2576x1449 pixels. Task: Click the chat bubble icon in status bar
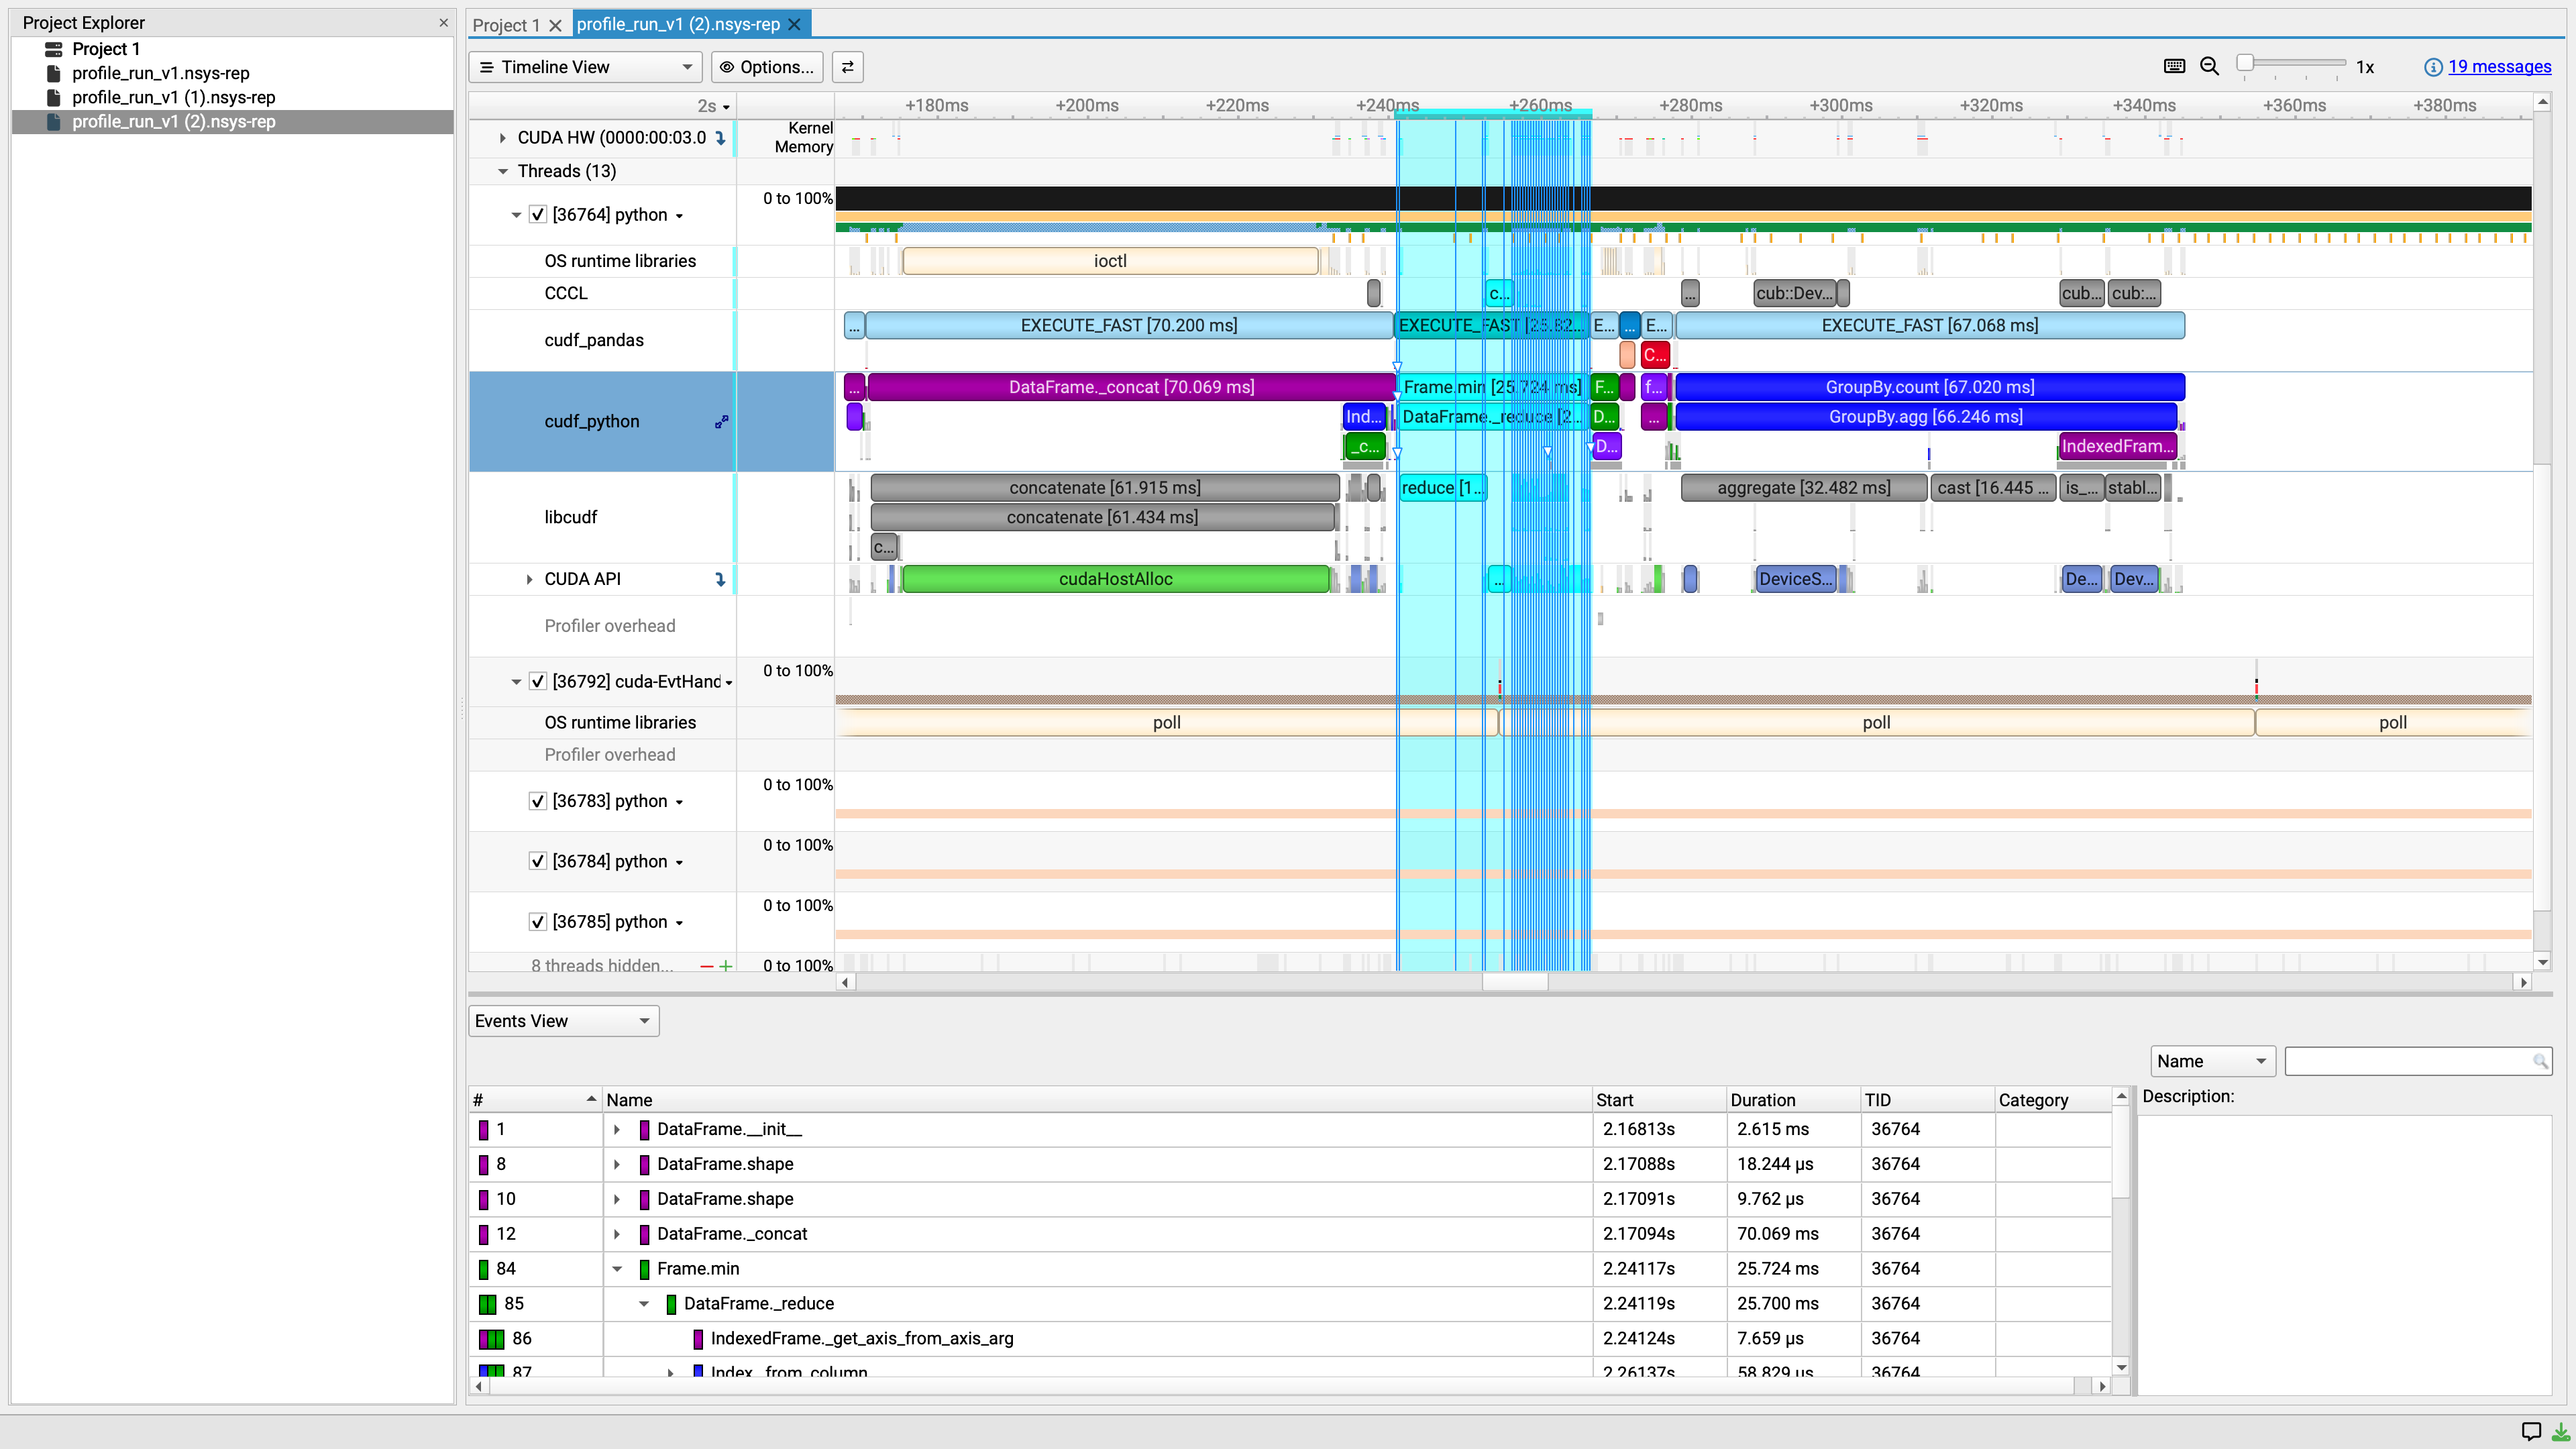2531,1431
